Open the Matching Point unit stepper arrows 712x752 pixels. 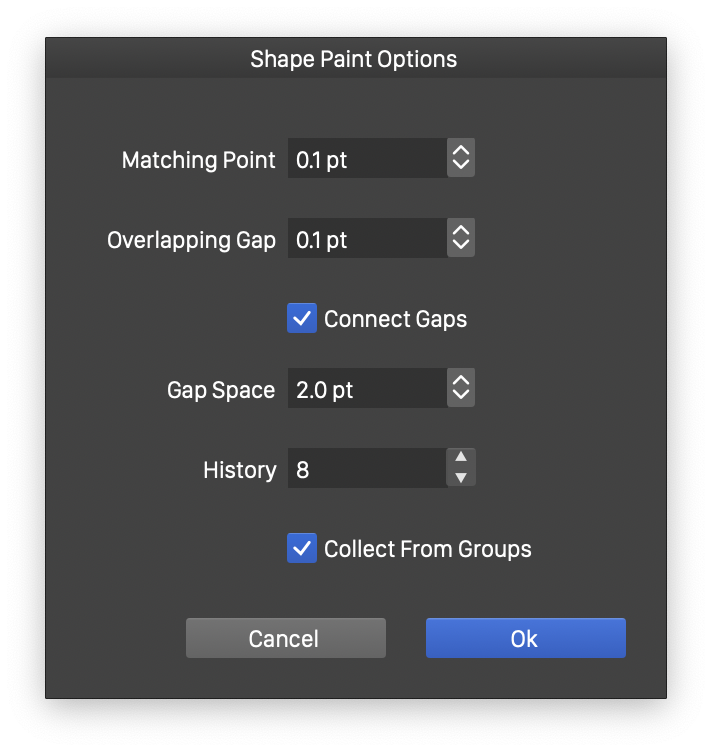click(x=460, y=159)
